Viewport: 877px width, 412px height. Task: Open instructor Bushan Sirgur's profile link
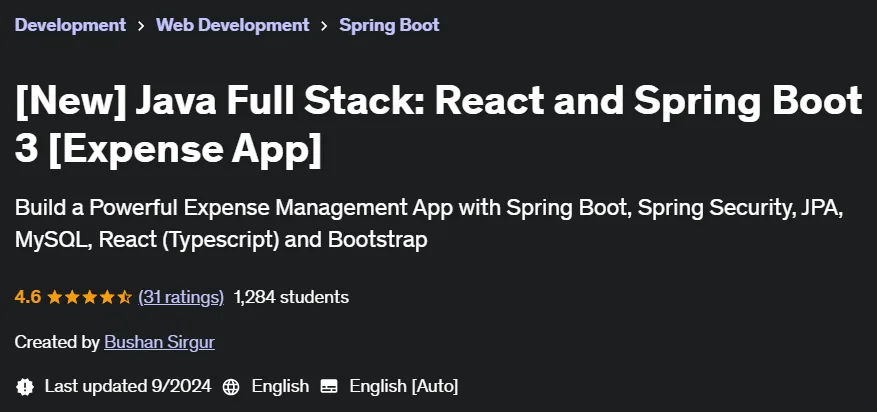tap(159, 342)
